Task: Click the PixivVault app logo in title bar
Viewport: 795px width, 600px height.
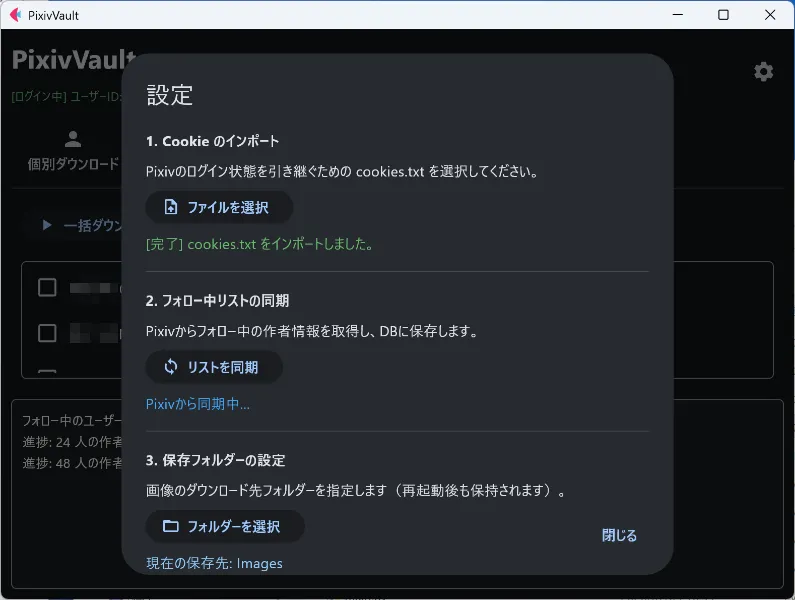Action: click(x=15, y=15)
